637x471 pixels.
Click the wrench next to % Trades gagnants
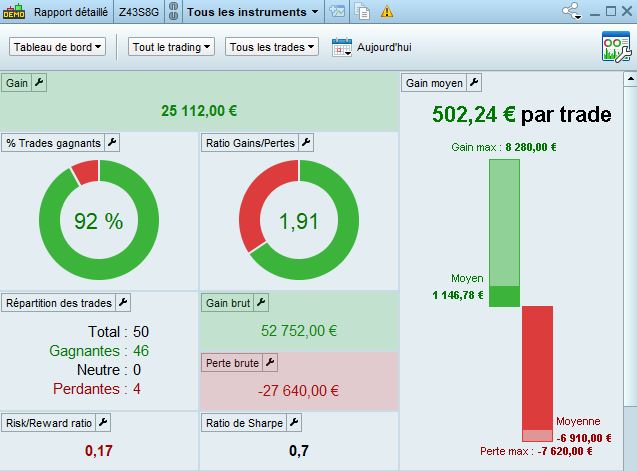(x=112, y=143)
